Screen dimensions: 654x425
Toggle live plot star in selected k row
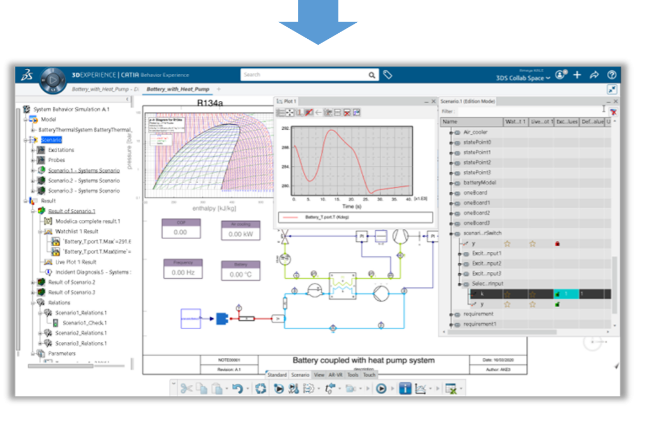pyautogui.click(x=533, y=294)
